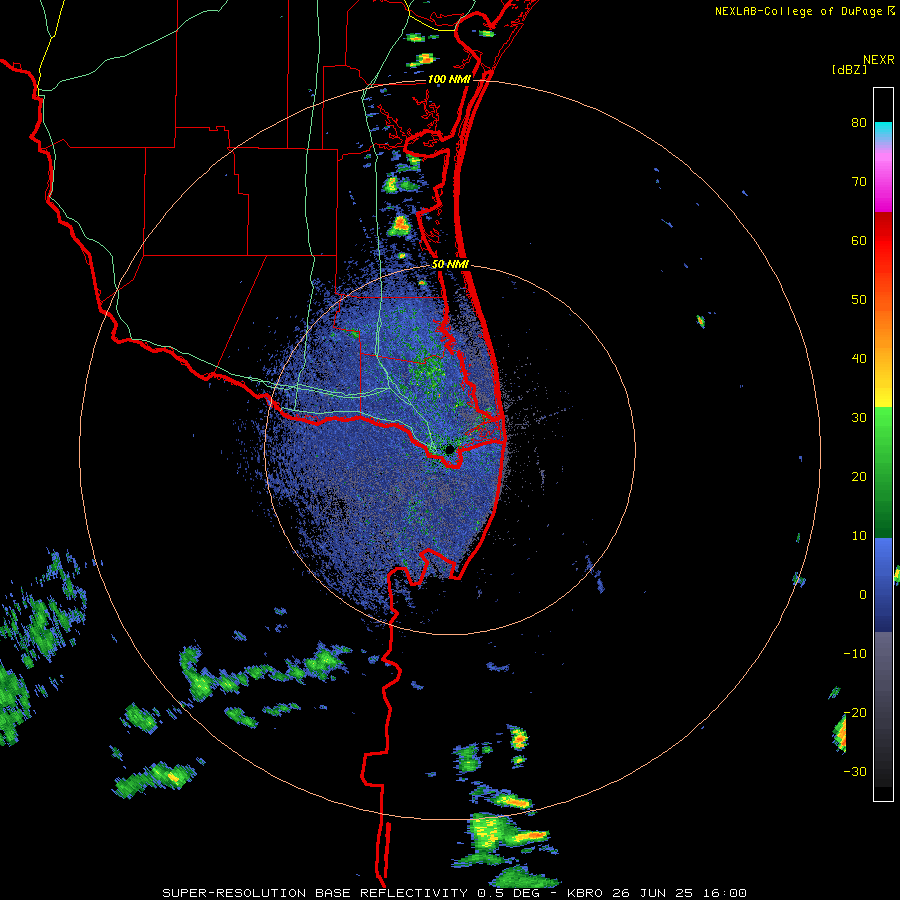The height and width of the screenshot is (900, 900).
Task: Click the 0 tick label on the dBZ scale
Action: pos(863,595)
